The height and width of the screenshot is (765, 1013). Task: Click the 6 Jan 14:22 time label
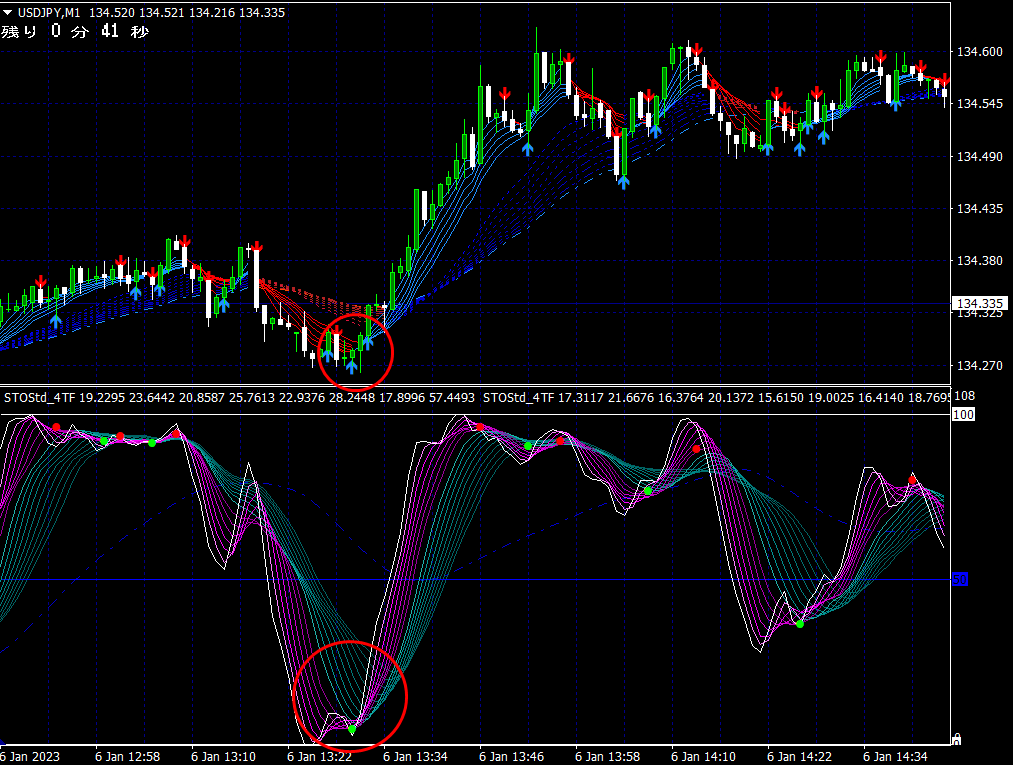coord(799,756)
